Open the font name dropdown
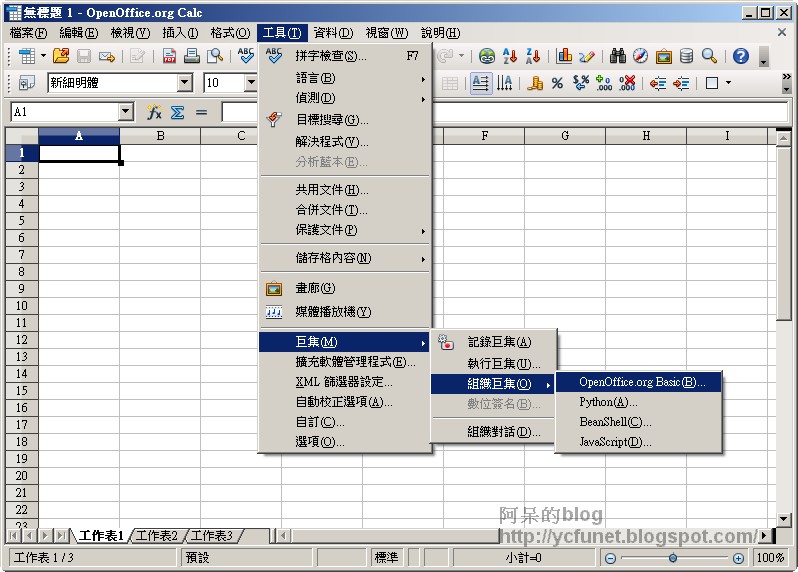Screen dimensions: 798x572 click(x=185, y=82)
